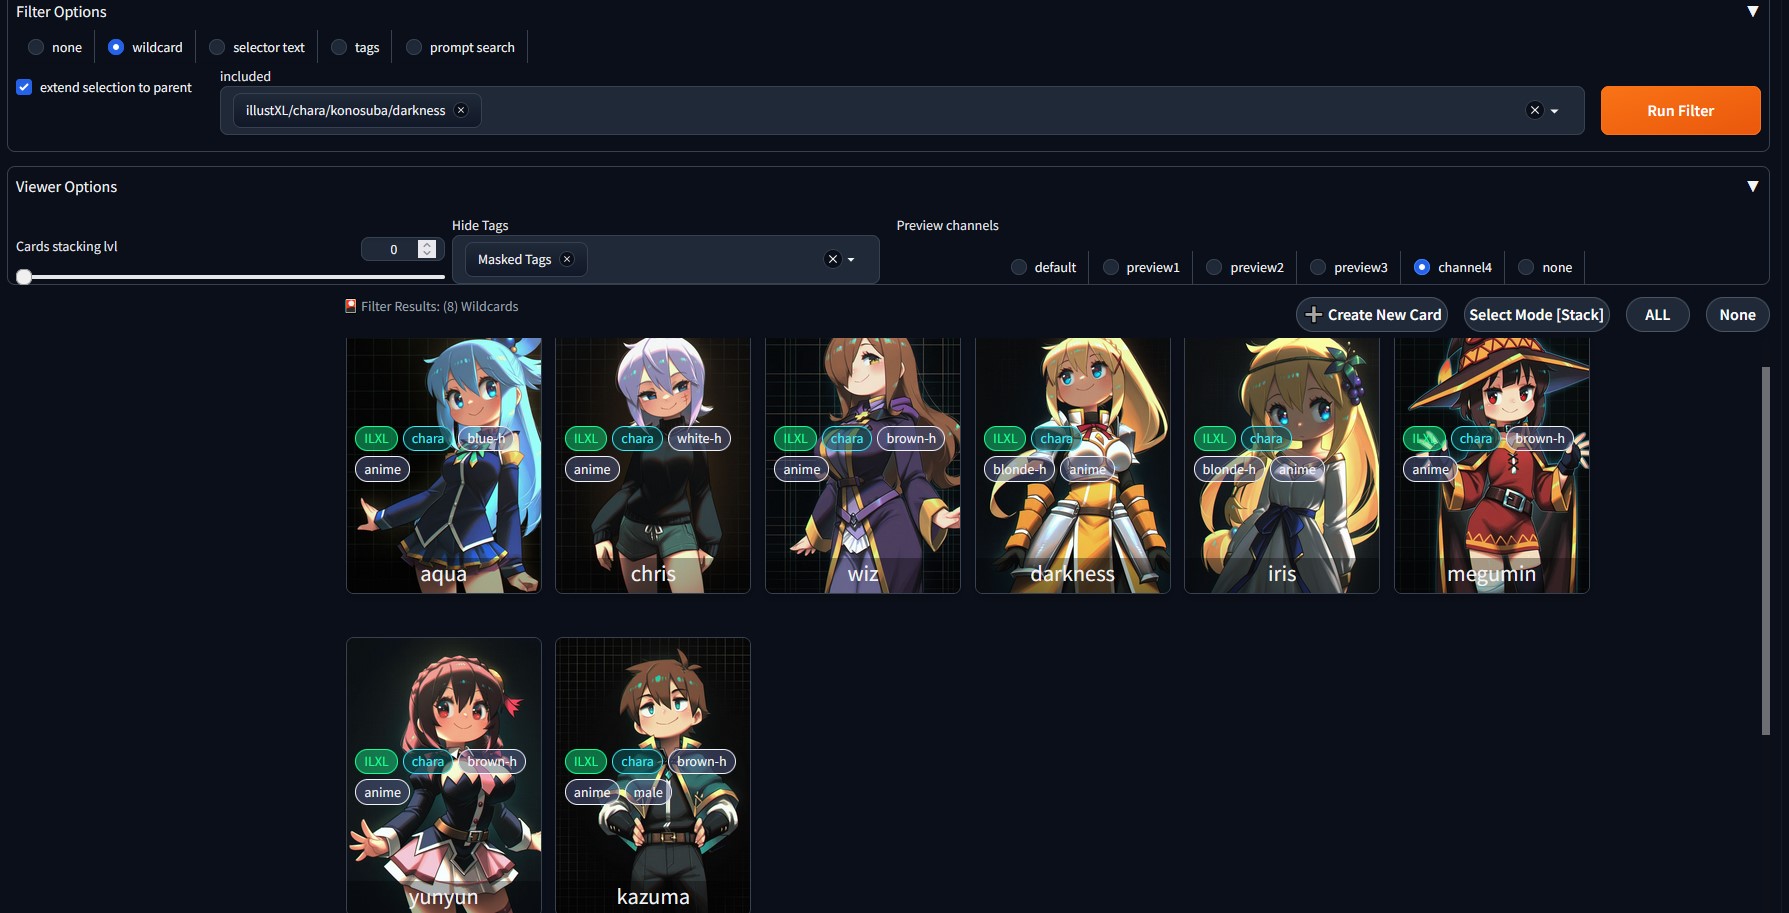Click the chara tag on kazuma card
This screenshot has height=913, width=1789.
[x=637, y=761]
